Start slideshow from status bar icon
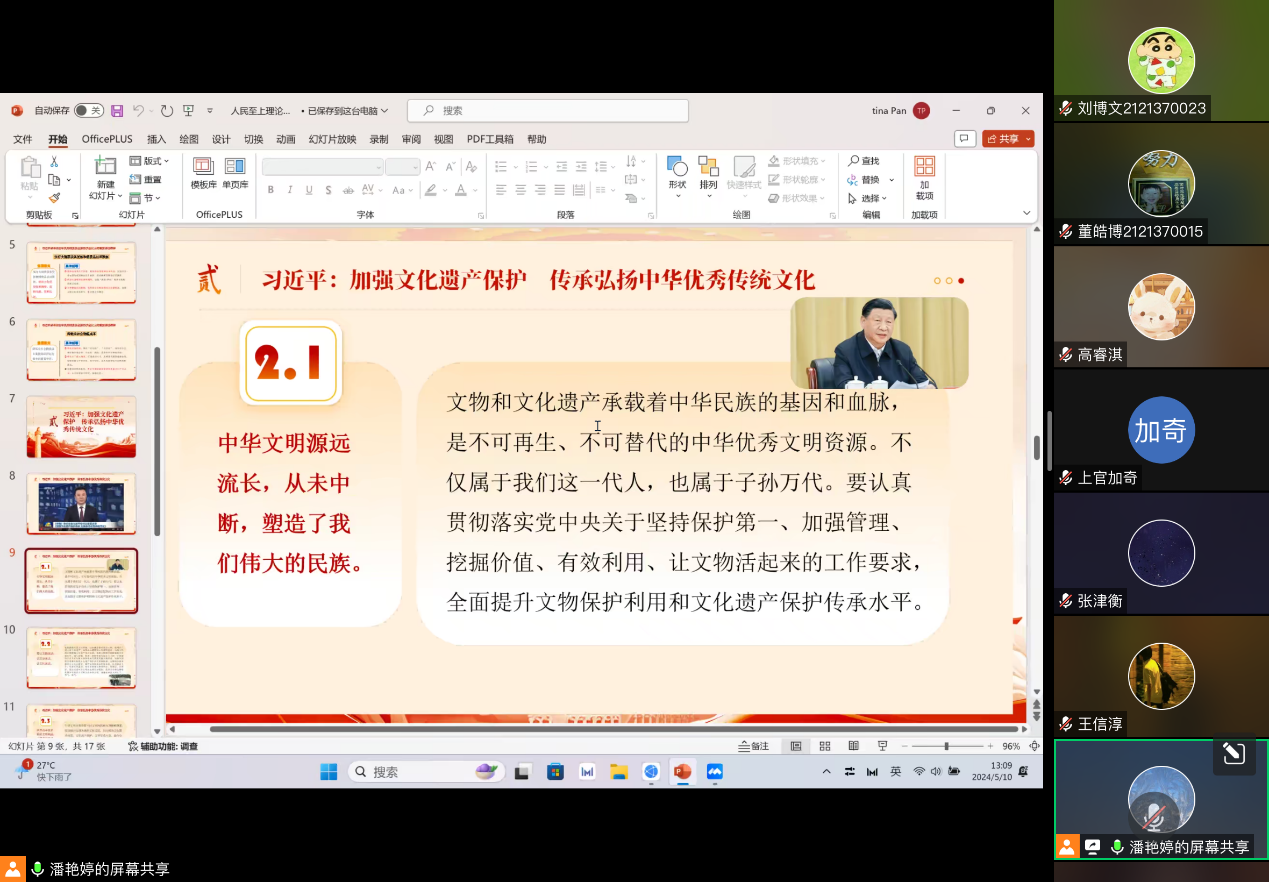 click(882, 746)
